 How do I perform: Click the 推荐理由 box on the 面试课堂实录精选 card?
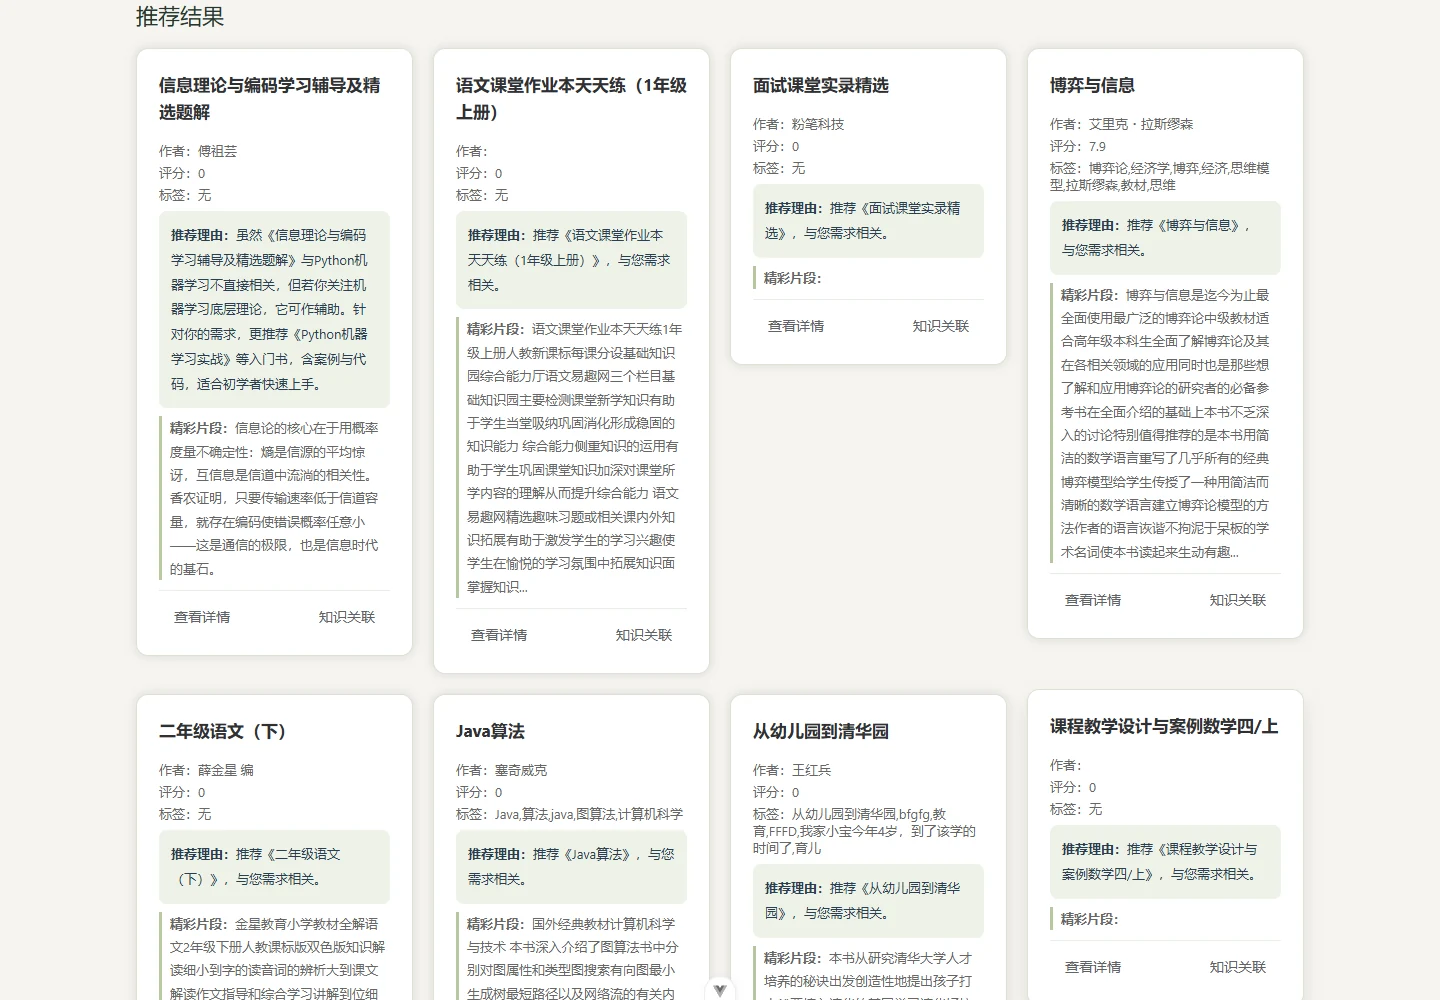pyautogui.click(x=868, y=221)
